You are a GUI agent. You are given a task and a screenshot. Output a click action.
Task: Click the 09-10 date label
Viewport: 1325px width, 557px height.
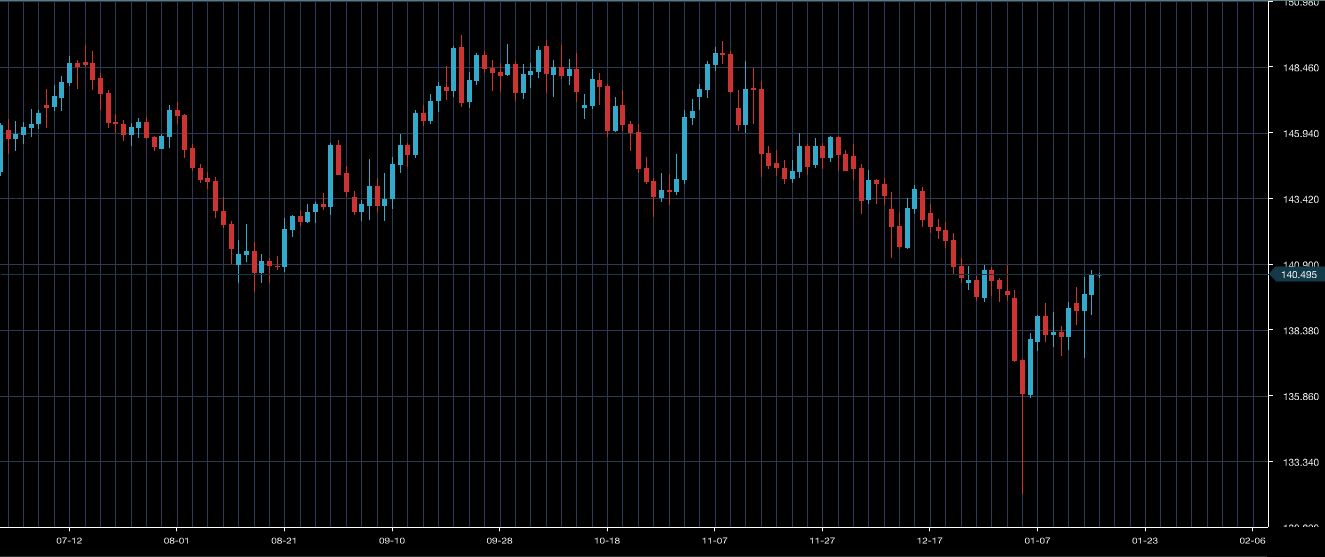pyautogui.click(x=392, y=539)
